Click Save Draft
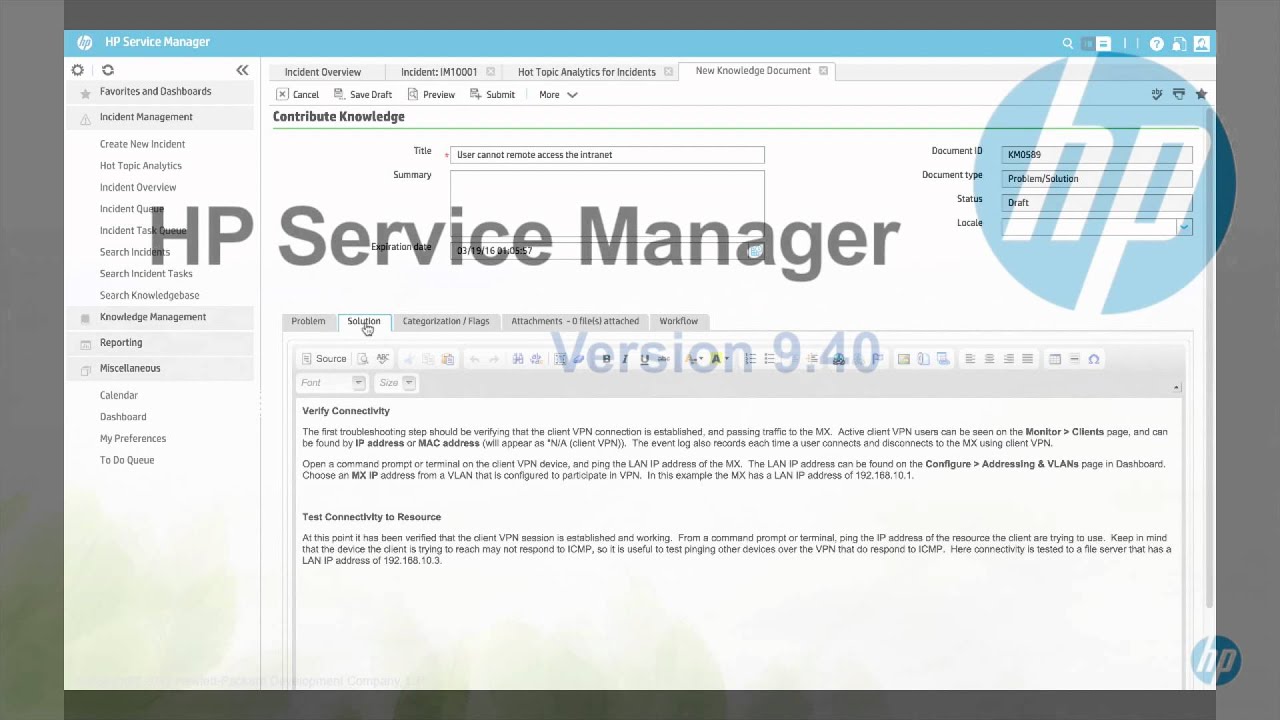Image resolution: width=1280 pixels, height=720 pixels. 363,94
